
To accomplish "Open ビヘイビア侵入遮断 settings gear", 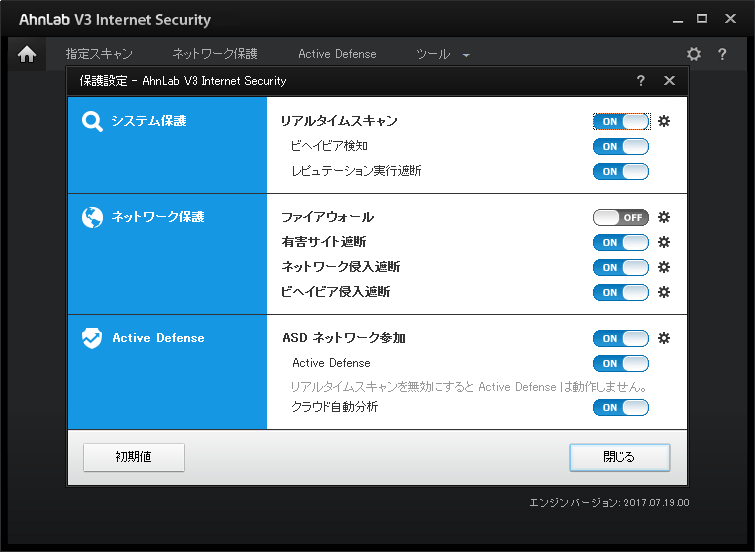I will [x=664, y=292].
